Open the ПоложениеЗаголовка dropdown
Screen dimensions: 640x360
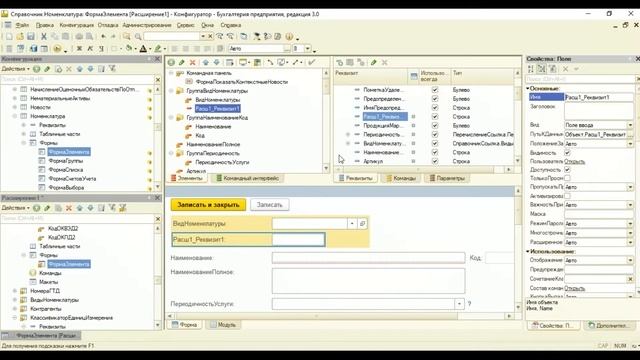[x=630, y=144]
